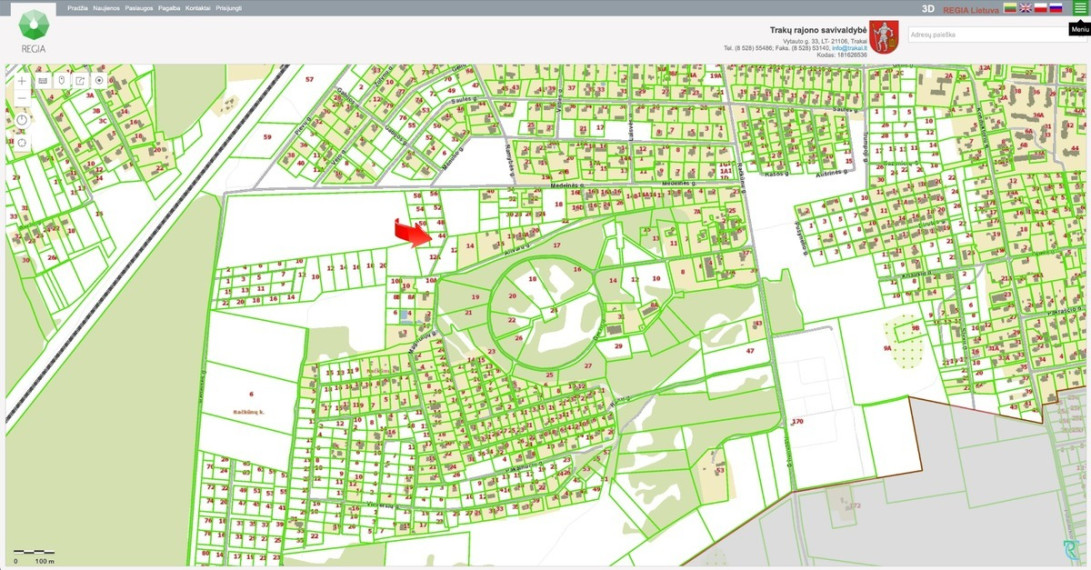Open the Pagalba menu item

click(169, 8)
